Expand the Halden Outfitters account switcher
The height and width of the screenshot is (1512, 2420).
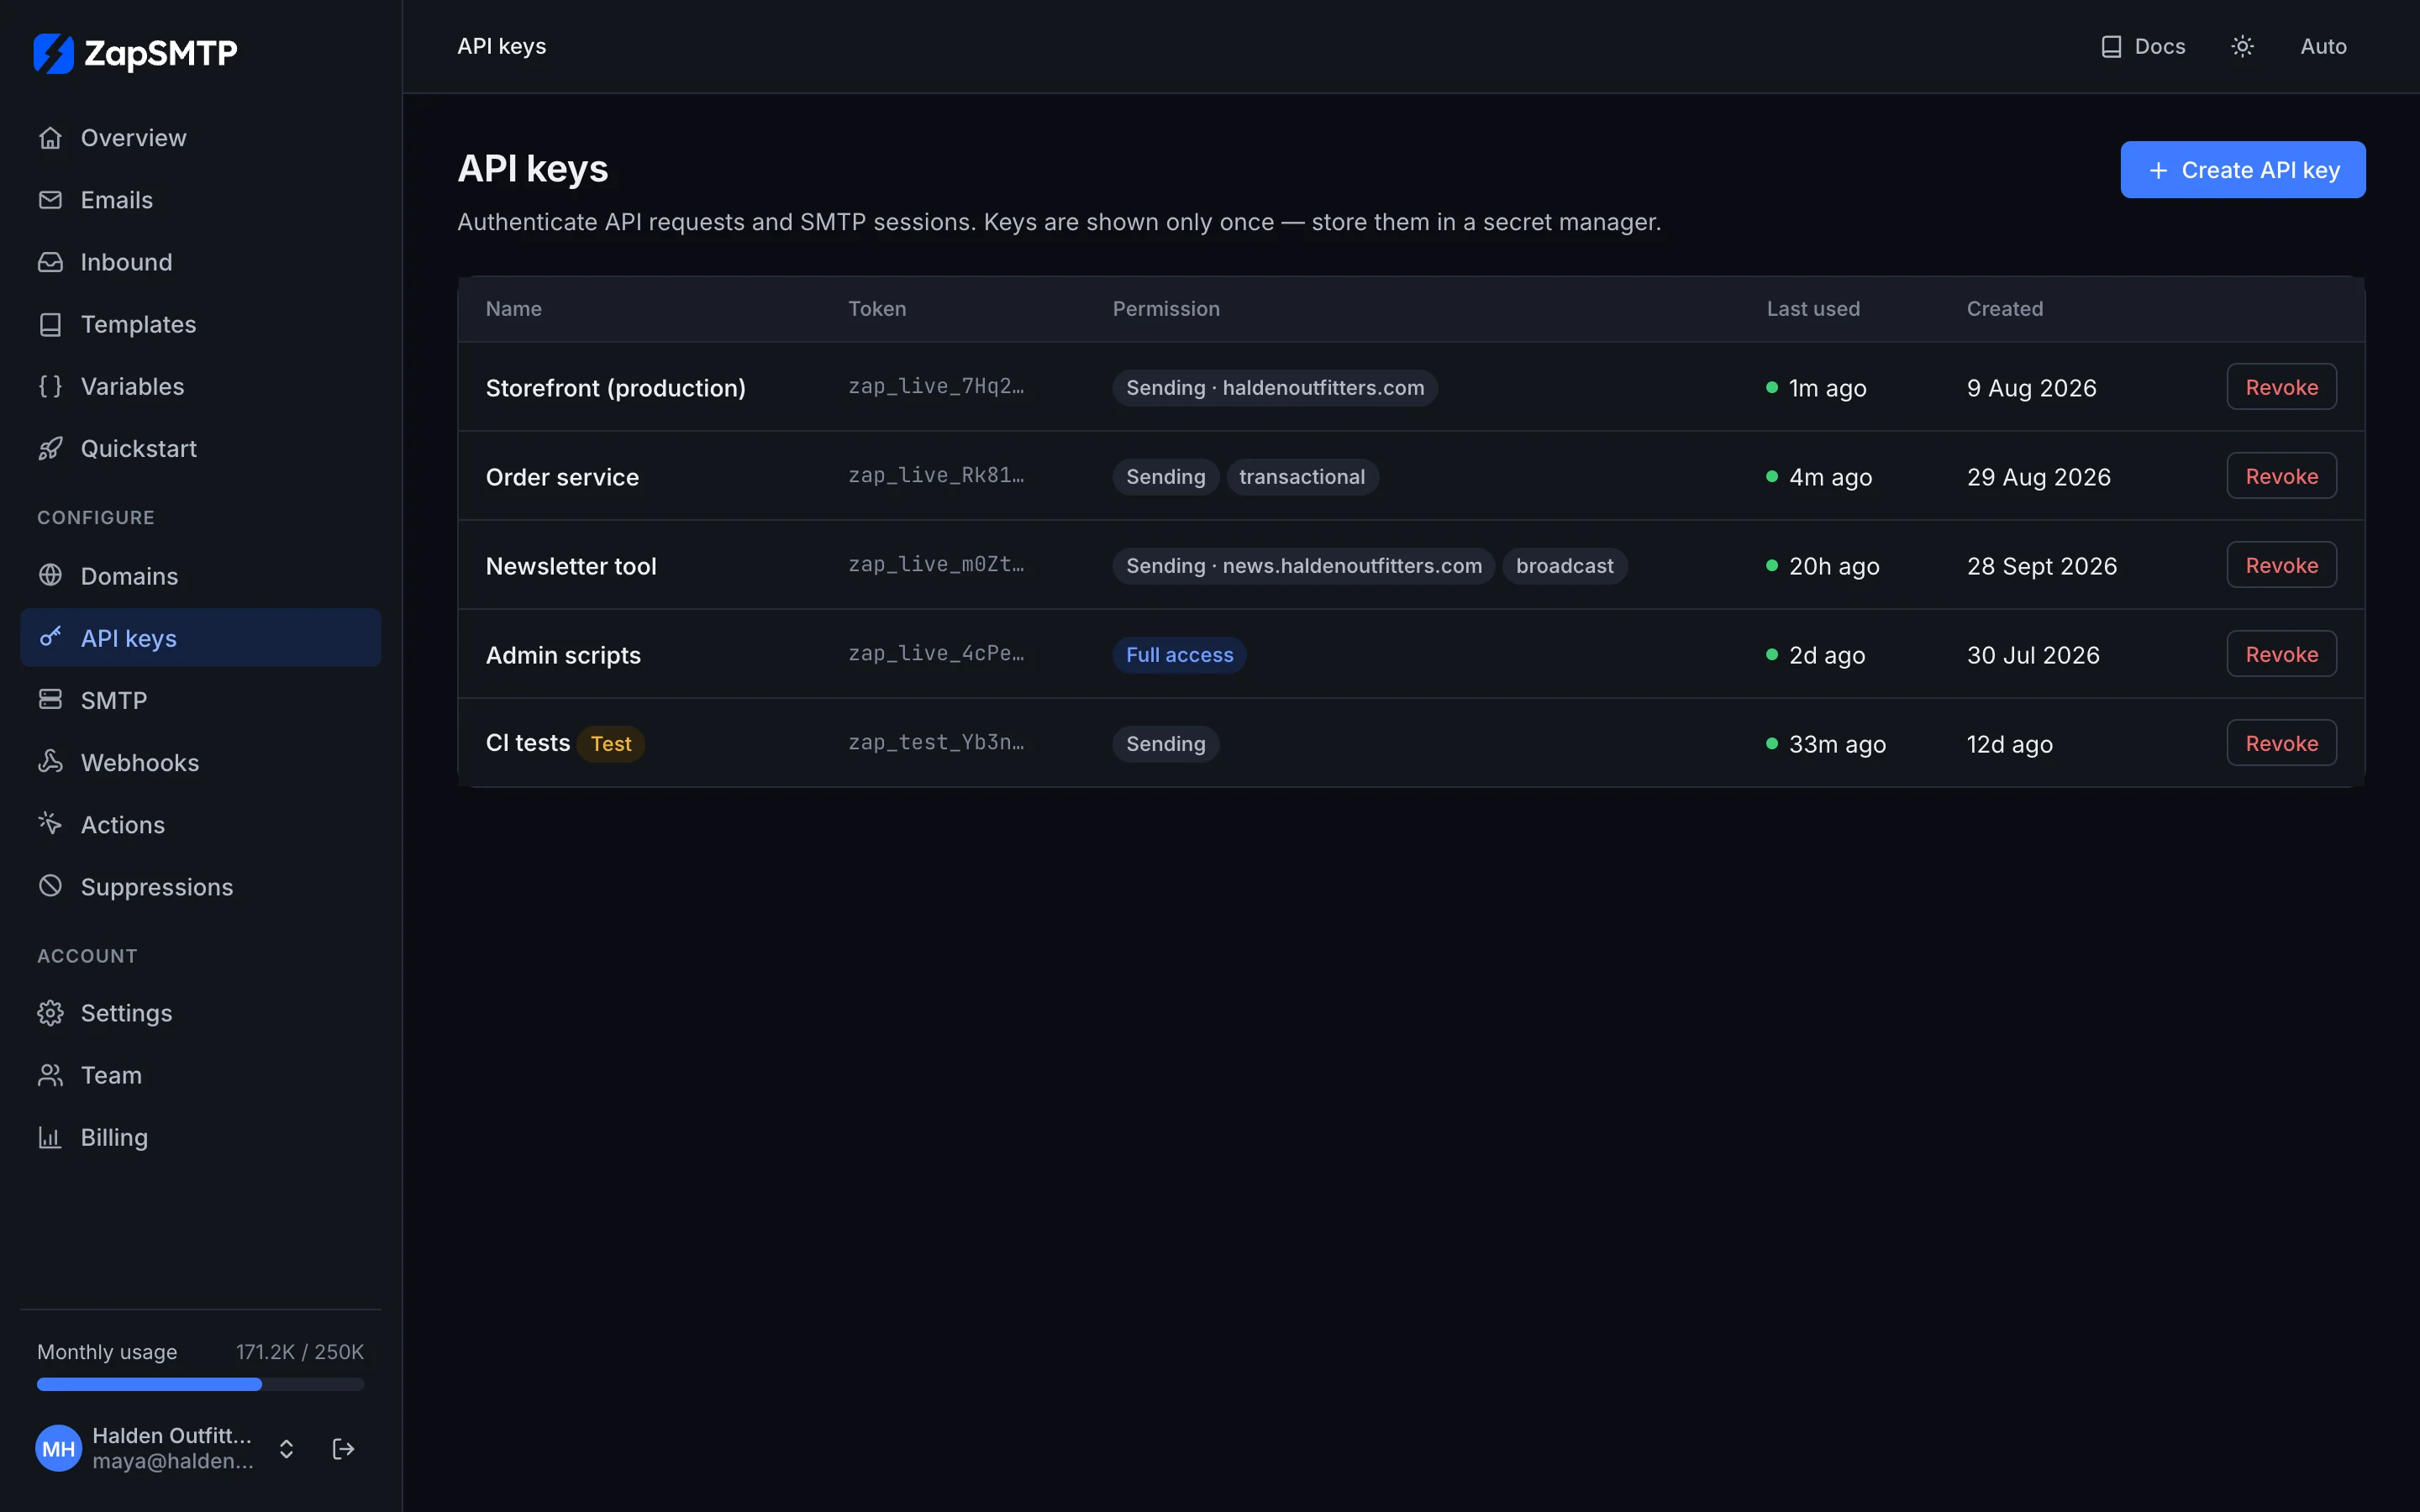[286, 1449]
